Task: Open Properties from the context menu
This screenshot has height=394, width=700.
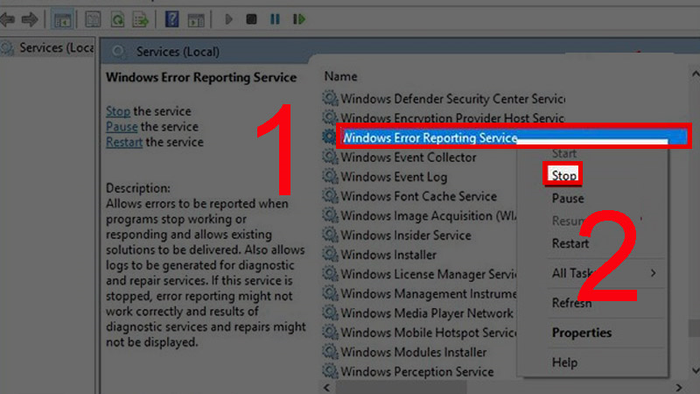Action: pyautogui.click(x=582, y=333)
